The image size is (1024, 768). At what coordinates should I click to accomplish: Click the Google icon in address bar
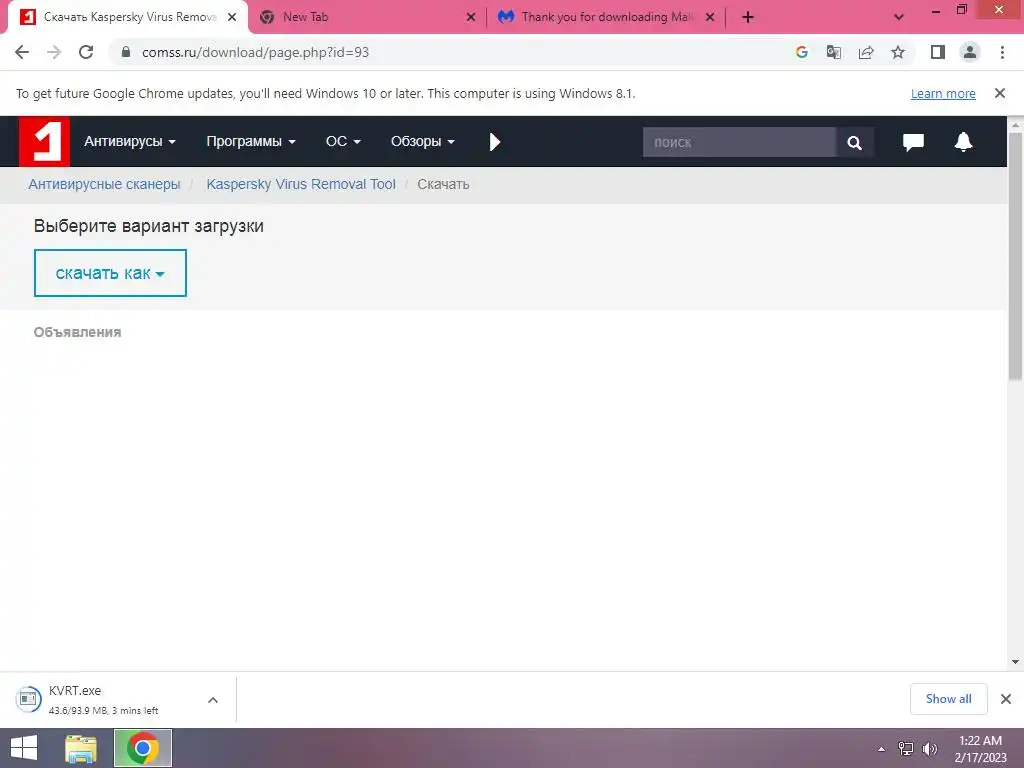pos(801,52)
